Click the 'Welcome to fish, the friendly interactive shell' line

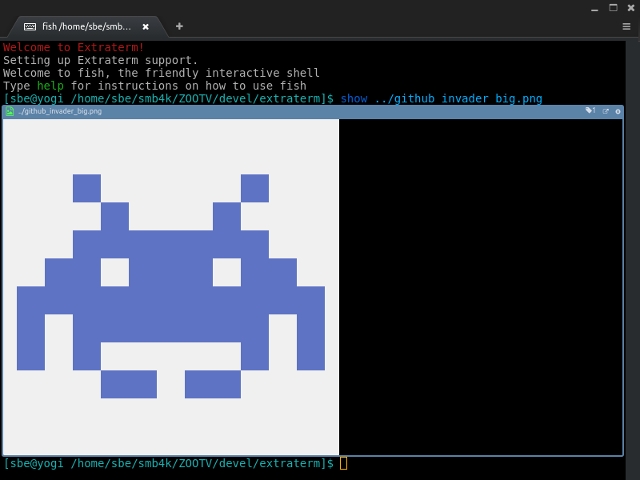pyautogui.click(x=161, y=73)
